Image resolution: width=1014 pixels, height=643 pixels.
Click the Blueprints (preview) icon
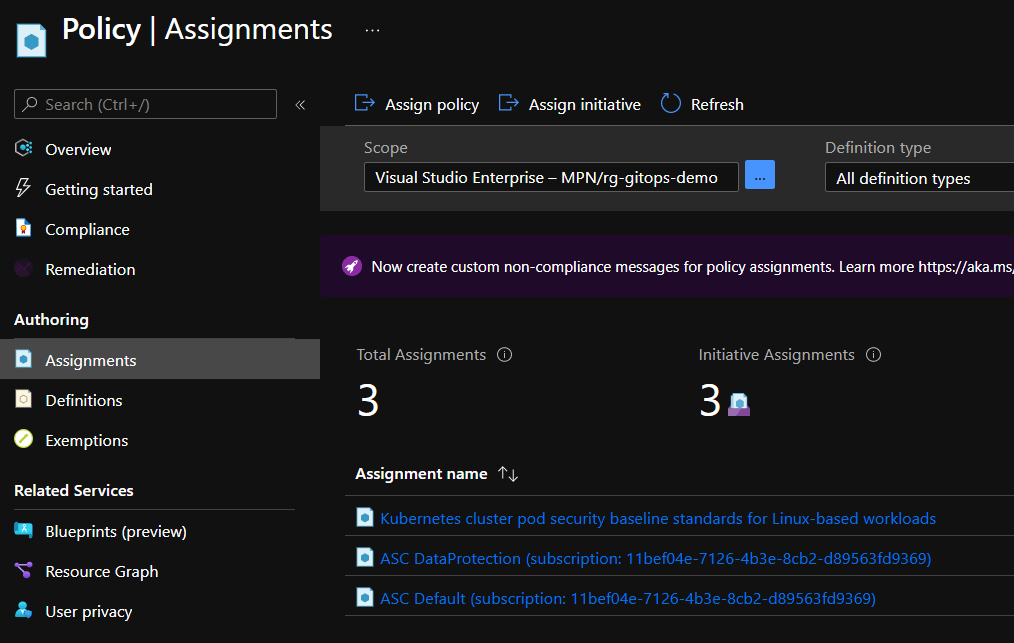tap(24, 531)
